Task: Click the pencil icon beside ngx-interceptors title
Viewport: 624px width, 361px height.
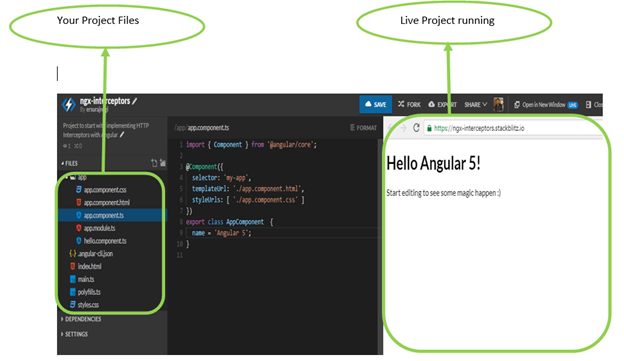Action: point(135,101)
